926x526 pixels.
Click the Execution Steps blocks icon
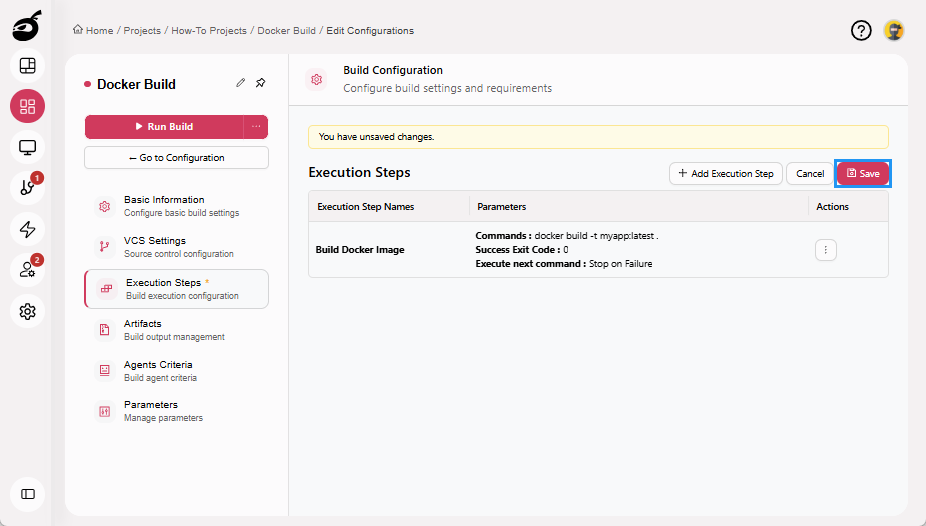tap(107, 289)
